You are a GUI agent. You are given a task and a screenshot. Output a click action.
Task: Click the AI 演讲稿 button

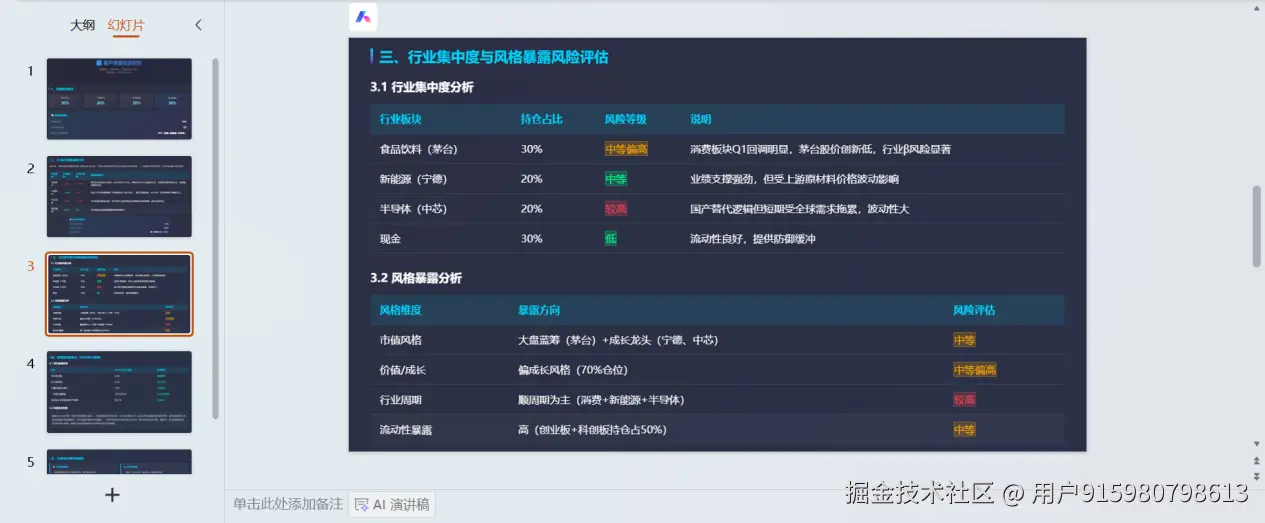[392, 505]
